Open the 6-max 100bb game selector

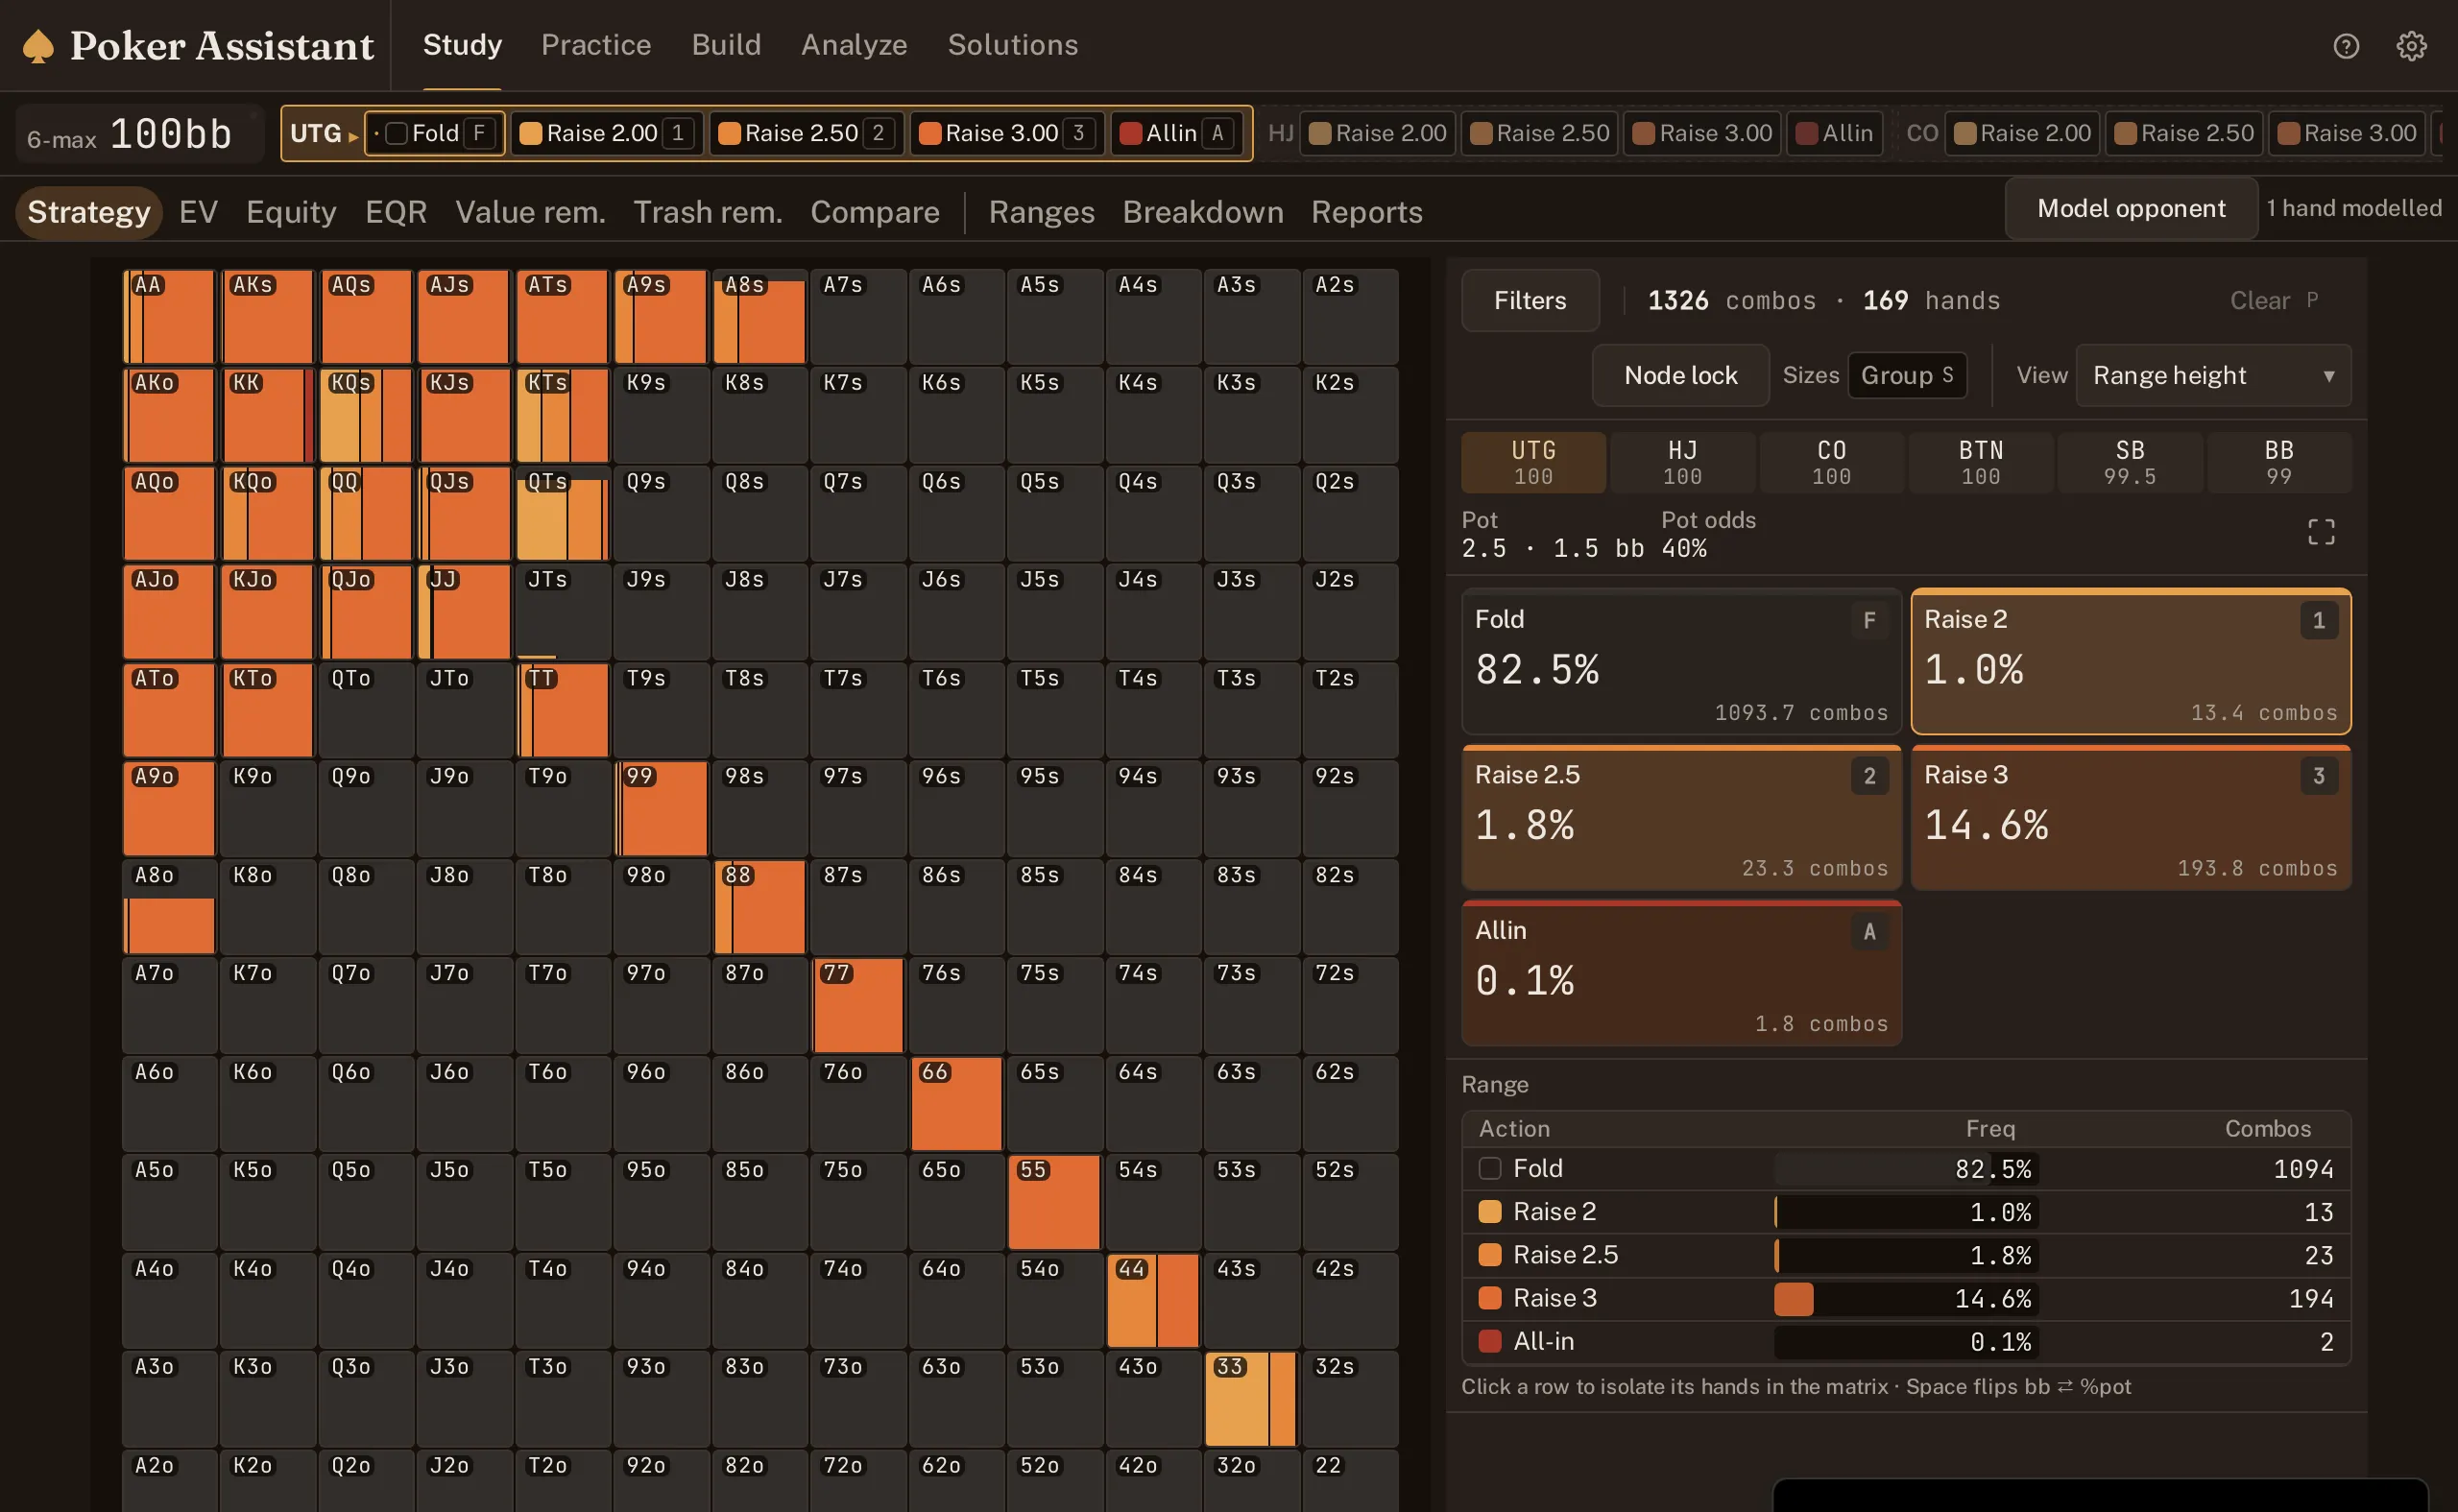[139, 133]
